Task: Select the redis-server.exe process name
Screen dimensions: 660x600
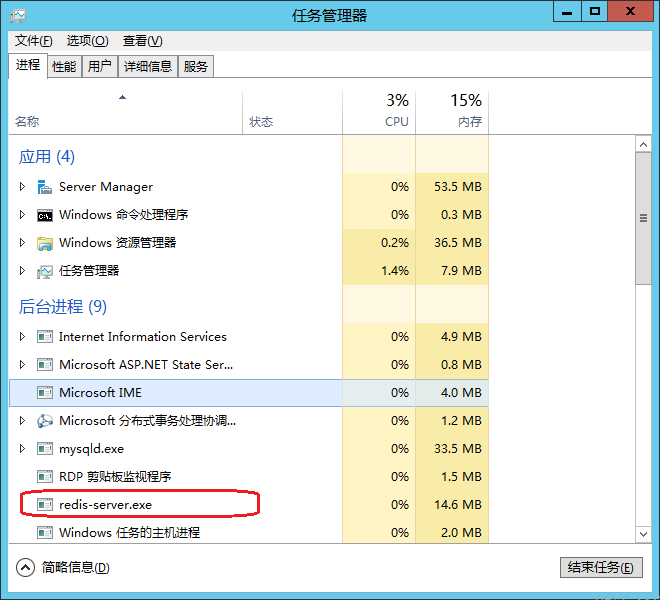Action: 106,505
